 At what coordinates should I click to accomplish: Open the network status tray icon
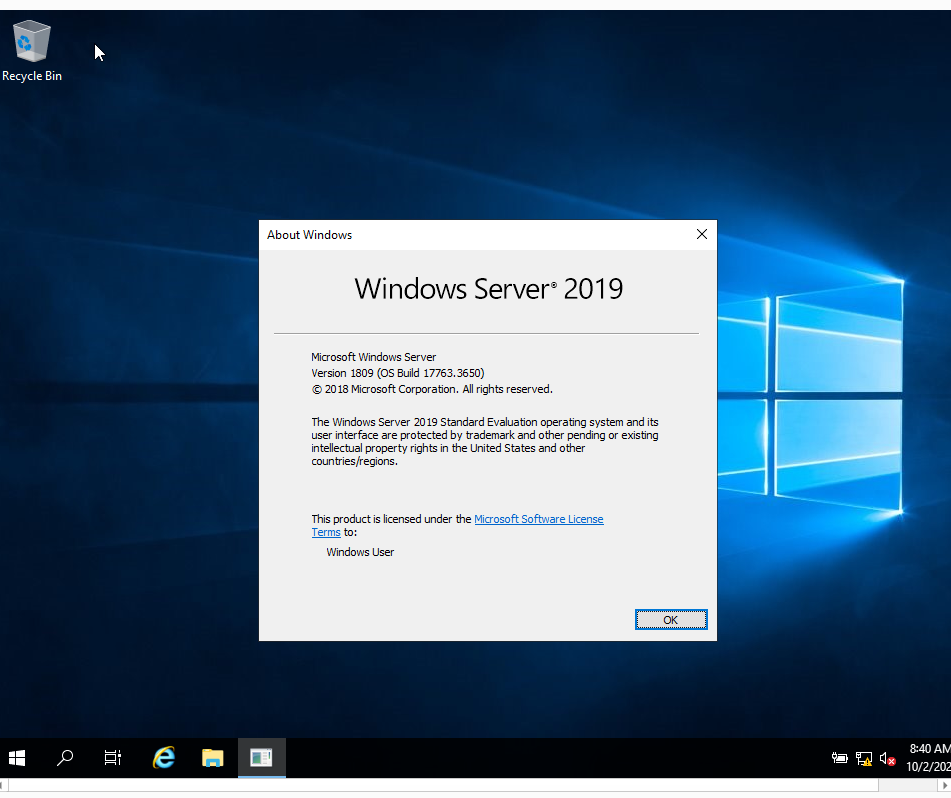(x=864, y=758)
